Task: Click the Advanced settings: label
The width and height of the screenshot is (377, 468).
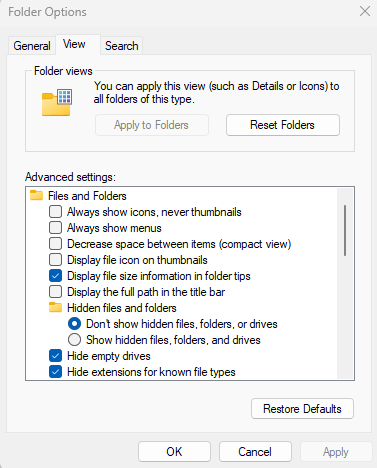Action: pos(70,177)
